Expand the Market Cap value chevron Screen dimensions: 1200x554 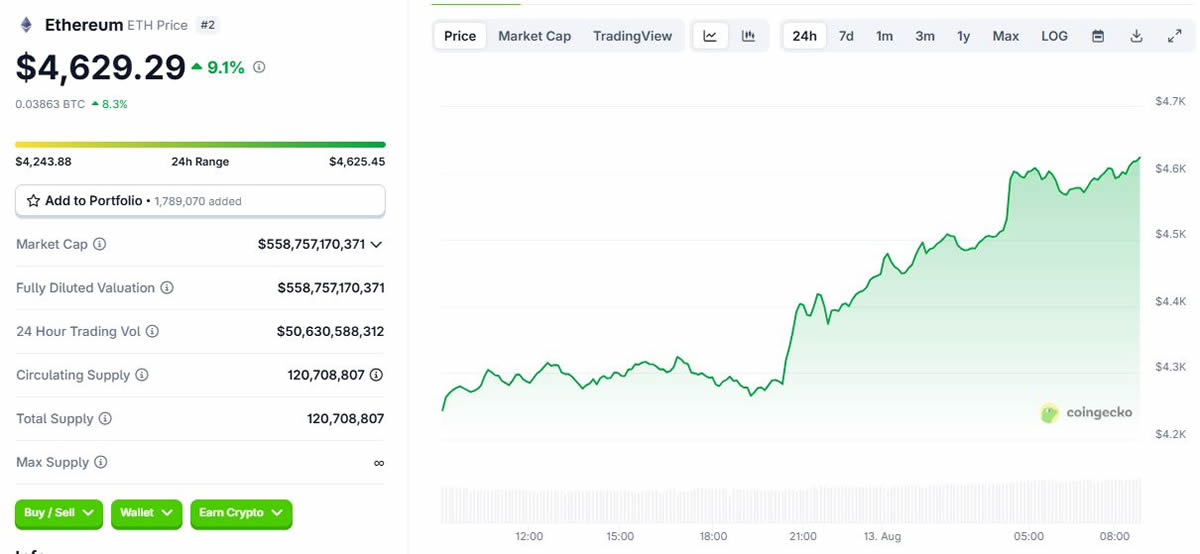tap(377, 244)
